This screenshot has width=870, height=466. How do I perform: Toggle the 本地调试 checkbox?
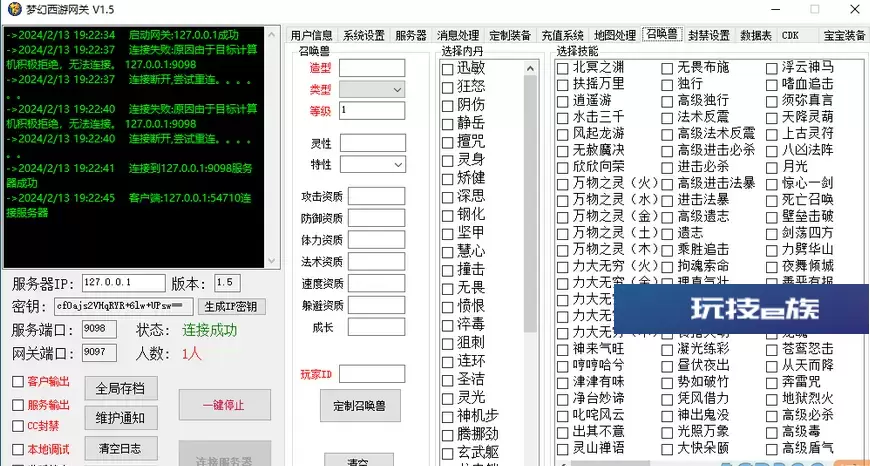18,449
